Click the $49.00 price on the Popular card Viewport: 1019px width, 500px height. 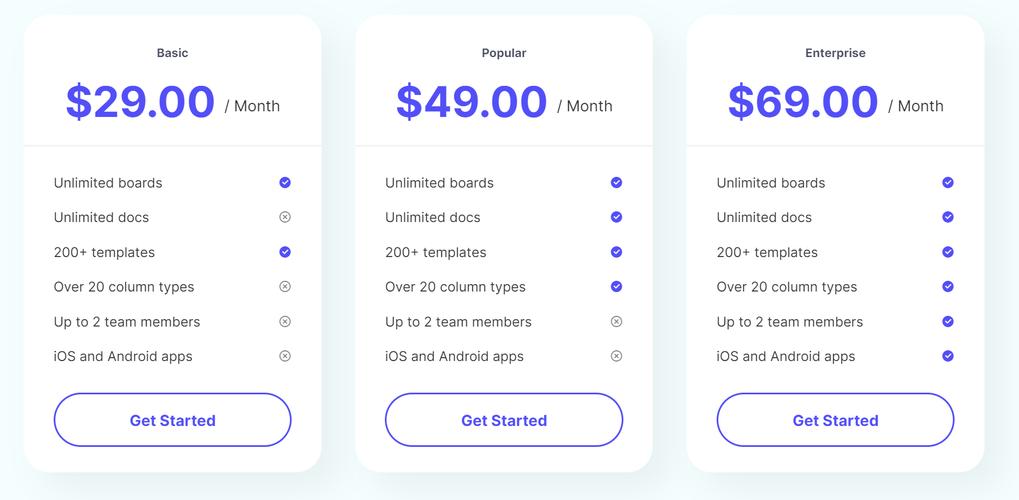(471, 102)
